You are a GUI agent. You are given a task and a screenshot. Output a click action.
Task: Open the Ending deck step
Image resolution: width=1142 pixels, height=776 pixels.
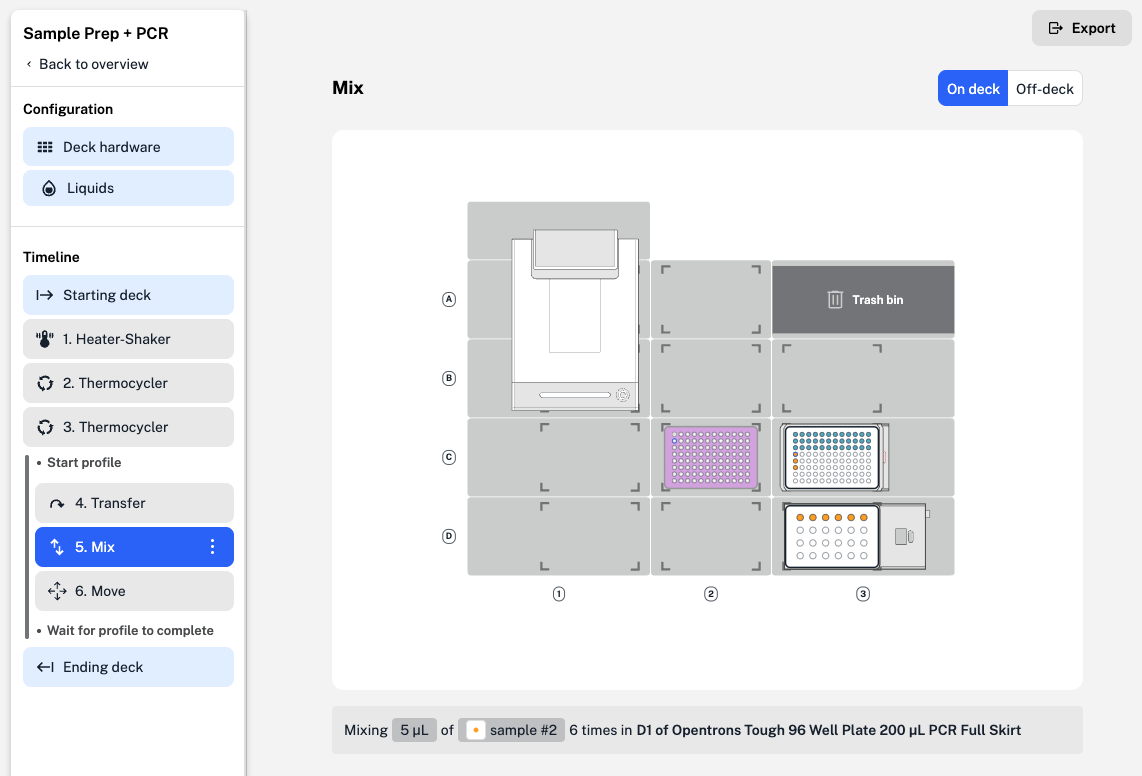tap(128, 667)
